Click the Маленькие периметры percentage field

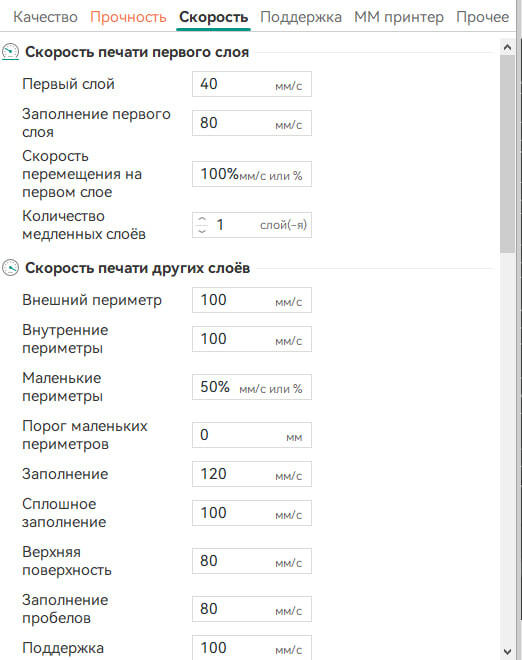tap(252, 387)
